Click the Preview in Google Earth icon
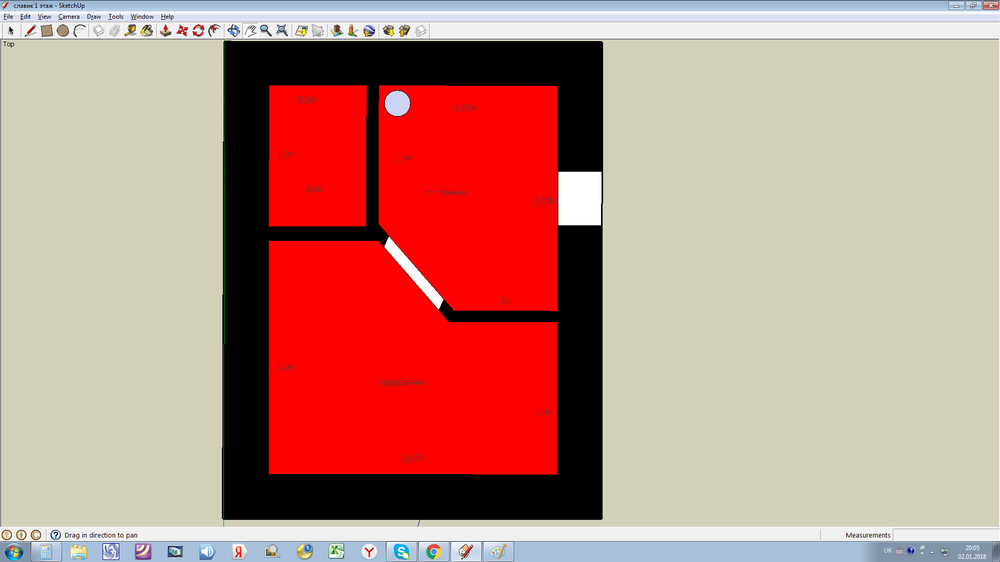Image resolution: width=1000 pixels, height=562 pixels. tap(369, 31)
